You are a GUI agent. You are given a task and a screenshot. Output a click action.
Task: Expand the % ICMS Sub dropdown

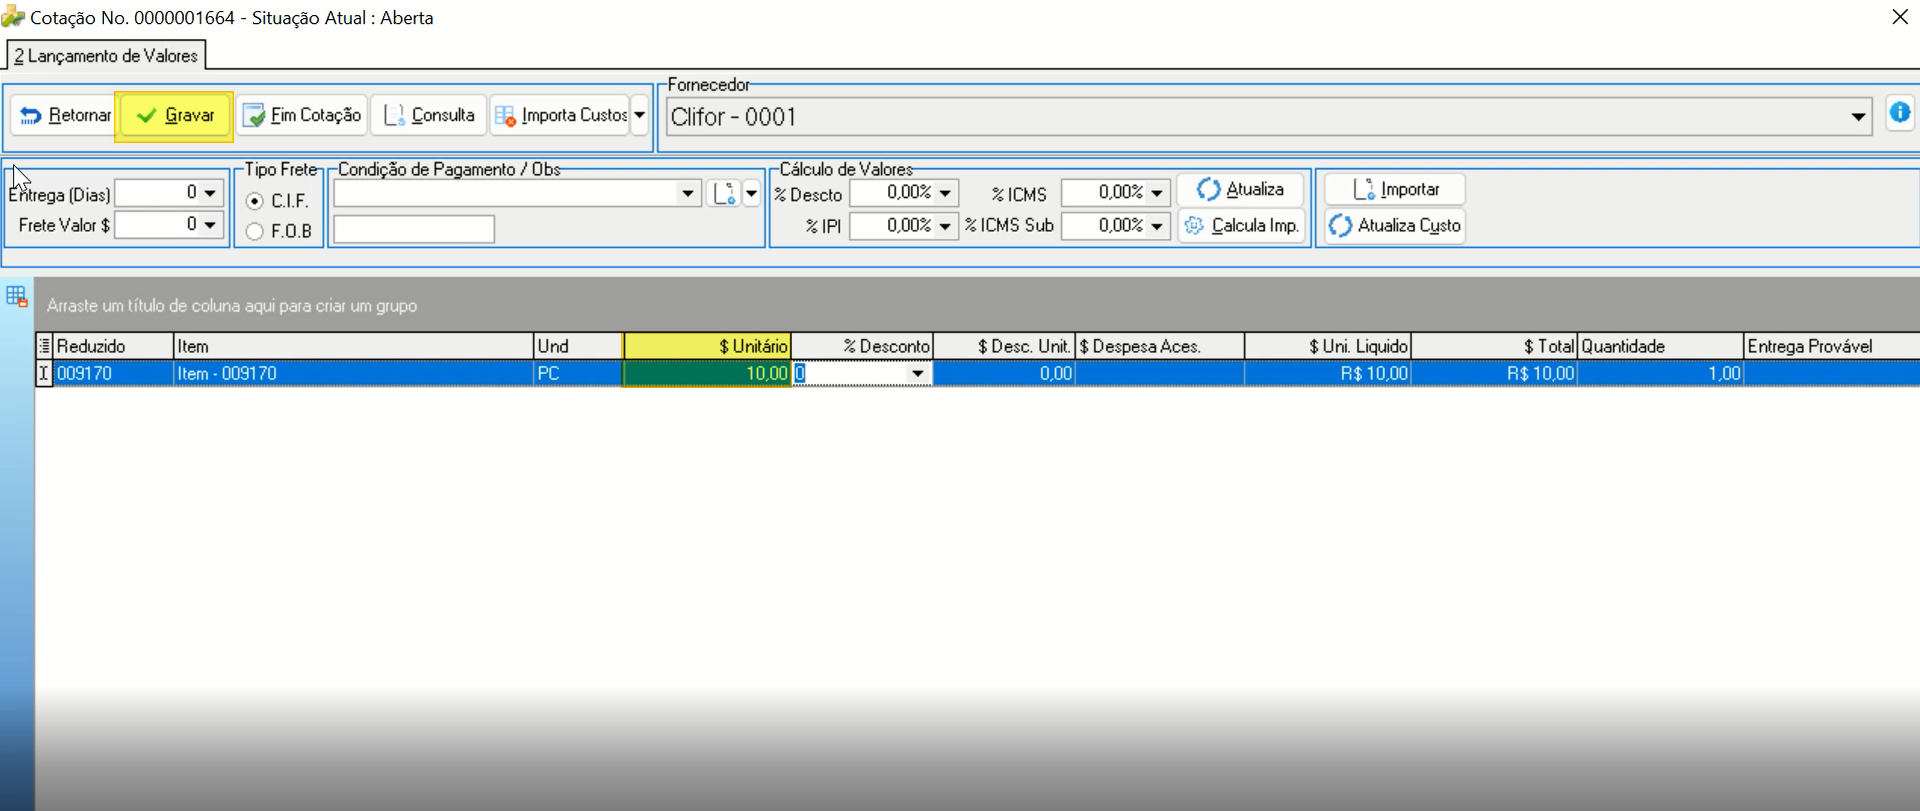coord(1157,226)
